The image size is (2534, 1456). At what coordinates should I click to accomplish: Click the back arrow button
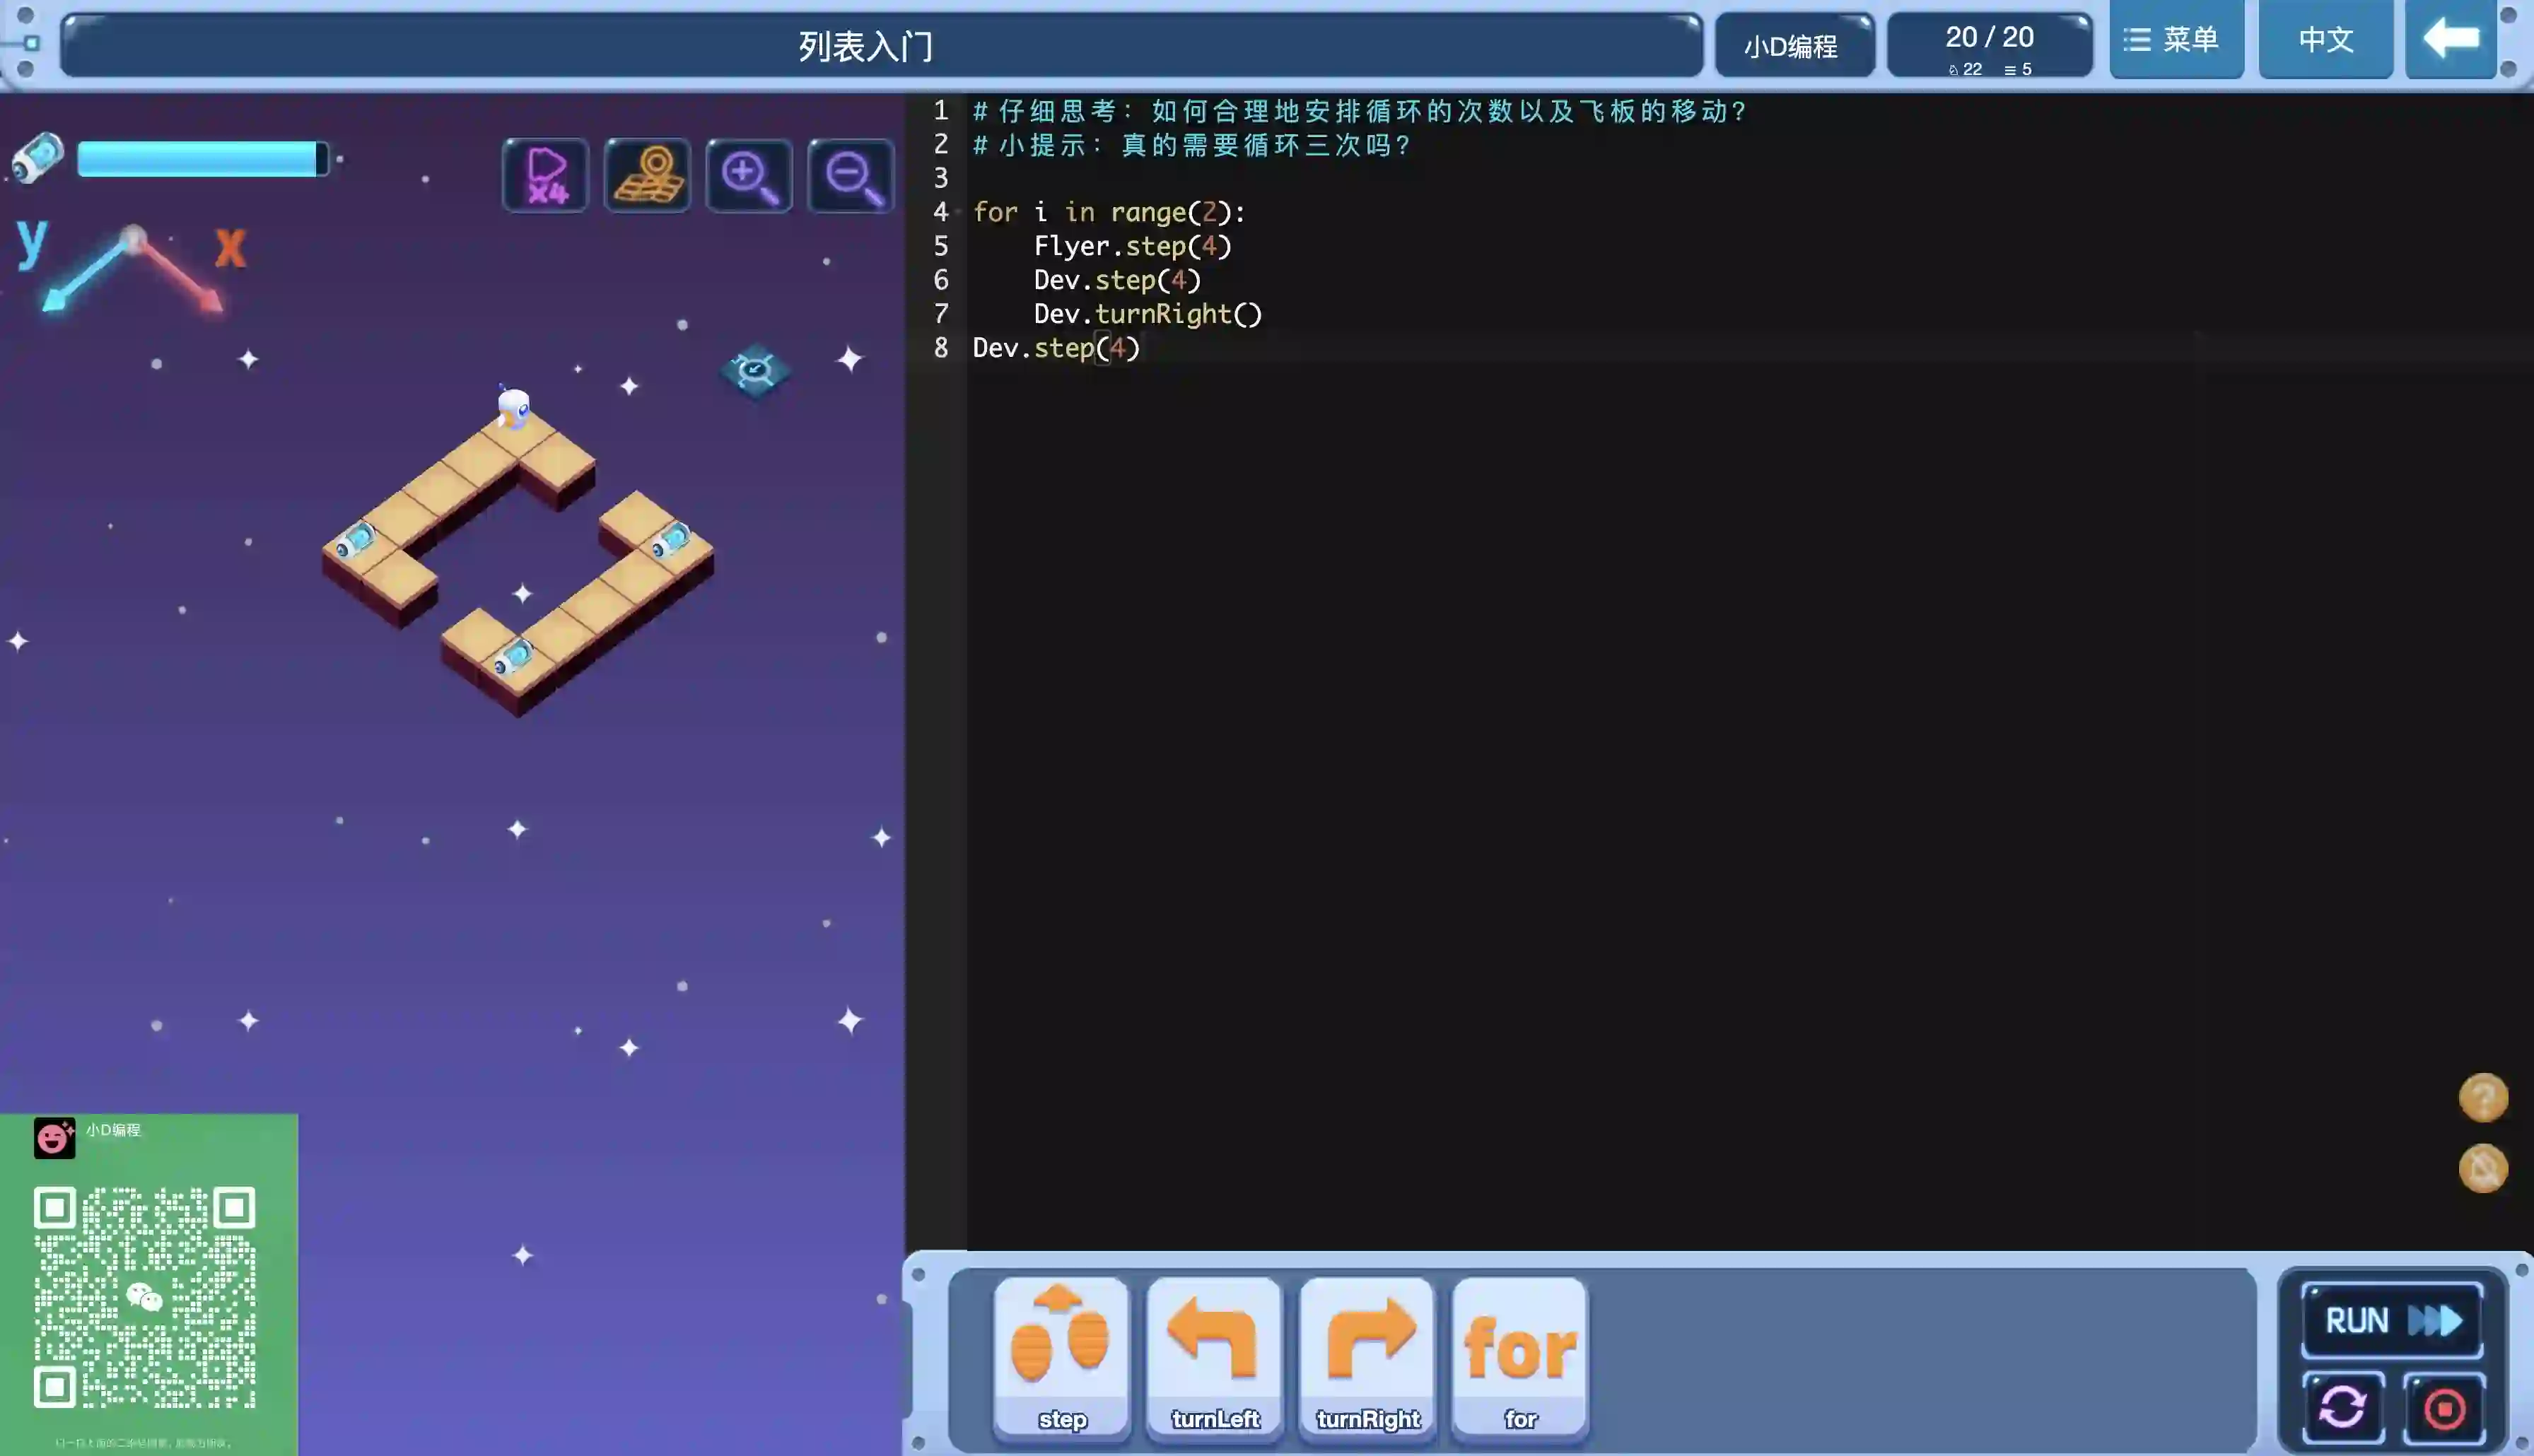click(x=2450, y=40)
